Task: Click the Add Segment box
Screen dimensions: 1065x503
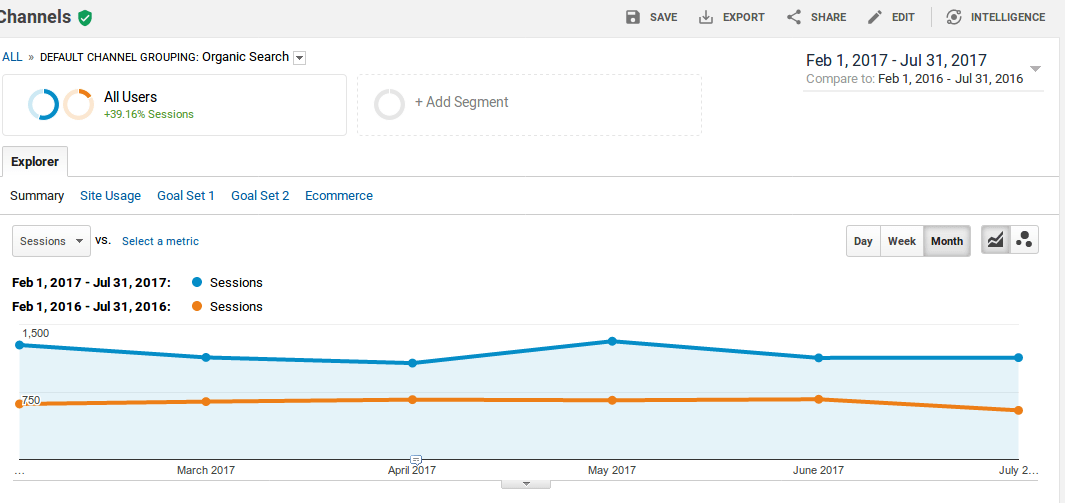Action: (x=529, y=103)
